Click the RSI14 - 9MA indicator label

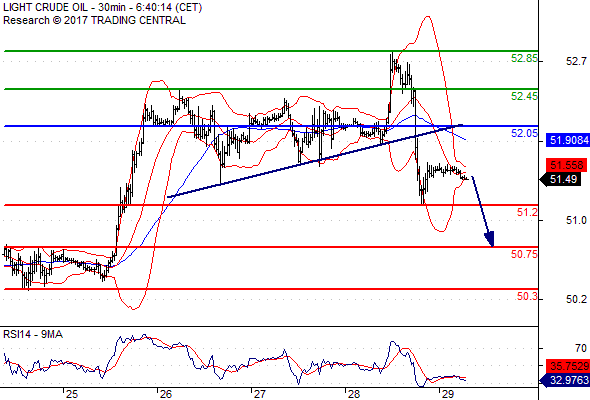pyautogui.click(x=33, y=334)
